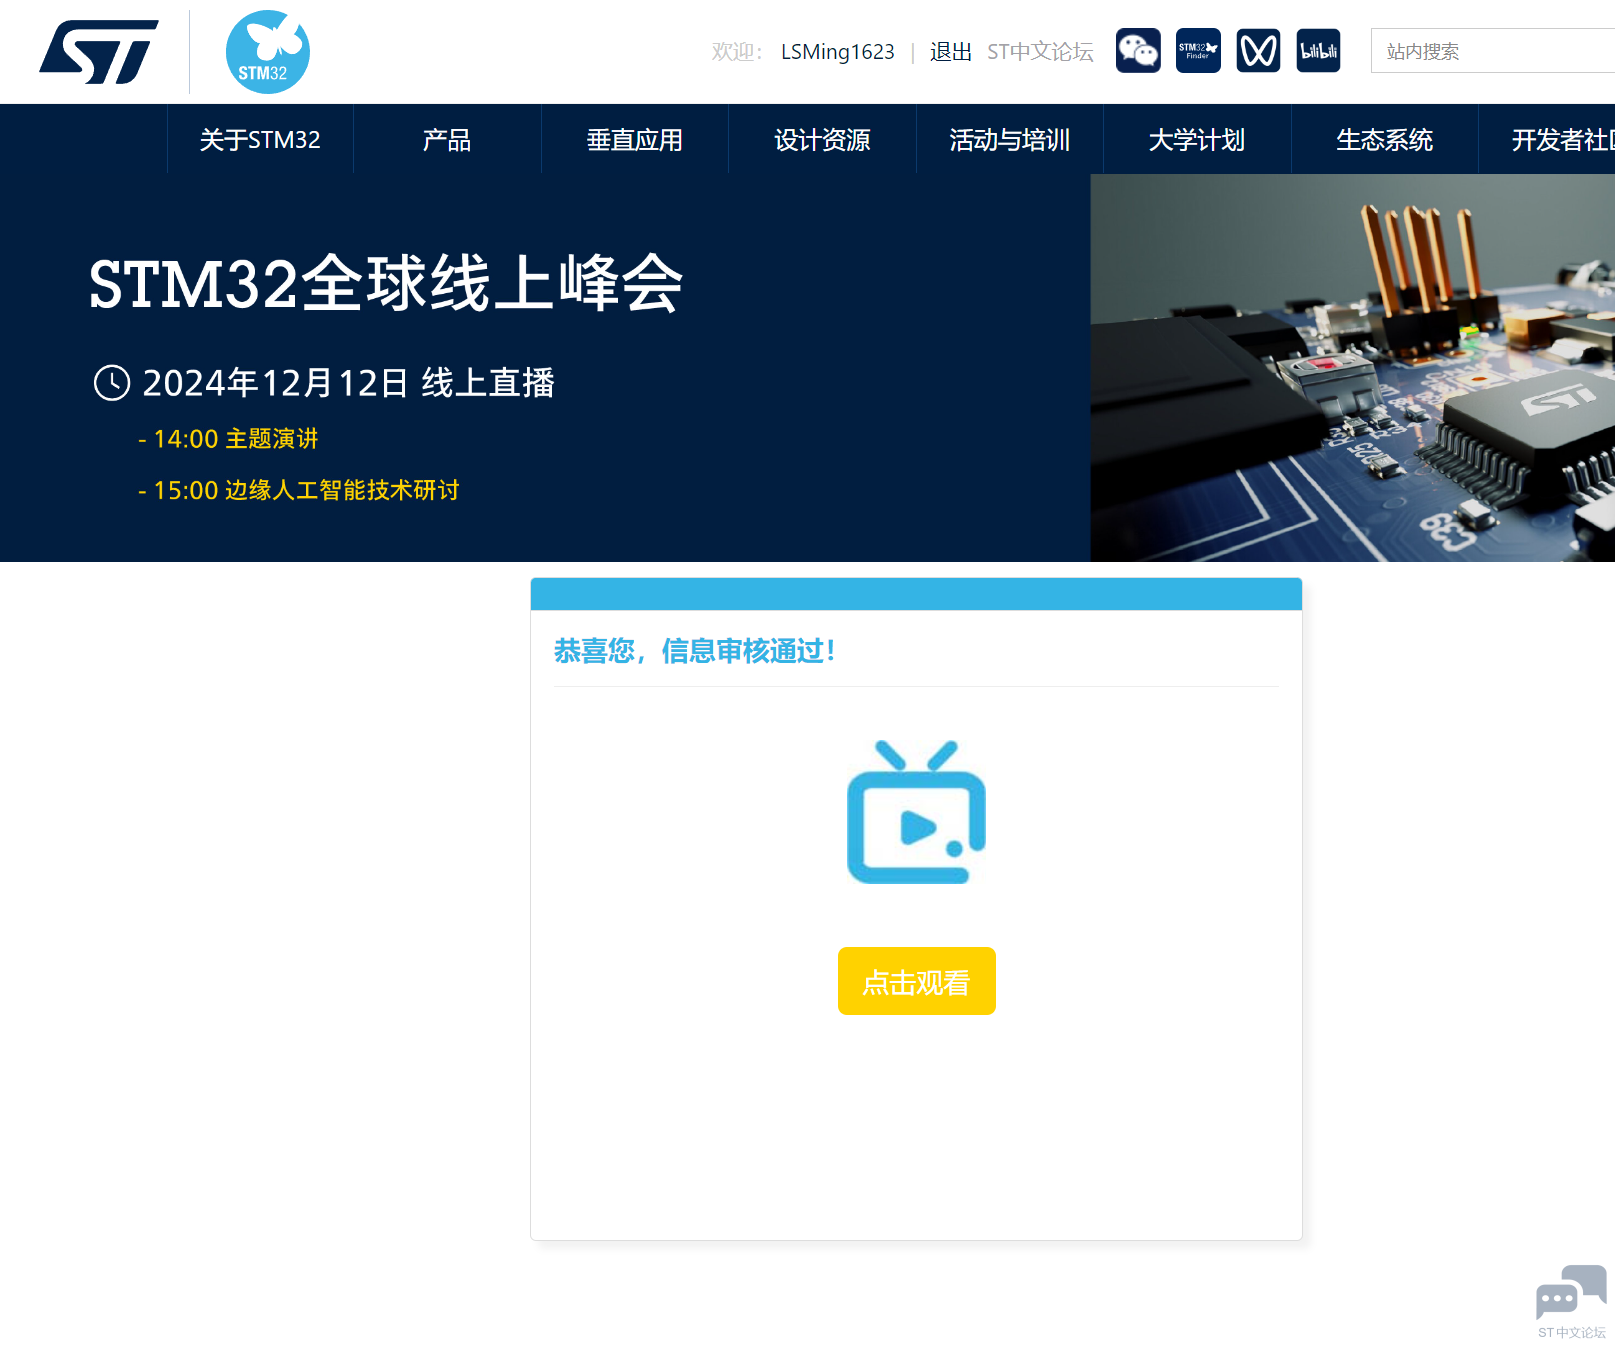Screen dimensions: 1615x1348
Task: Open the STM32 butterfly logo
Action: 268,52
